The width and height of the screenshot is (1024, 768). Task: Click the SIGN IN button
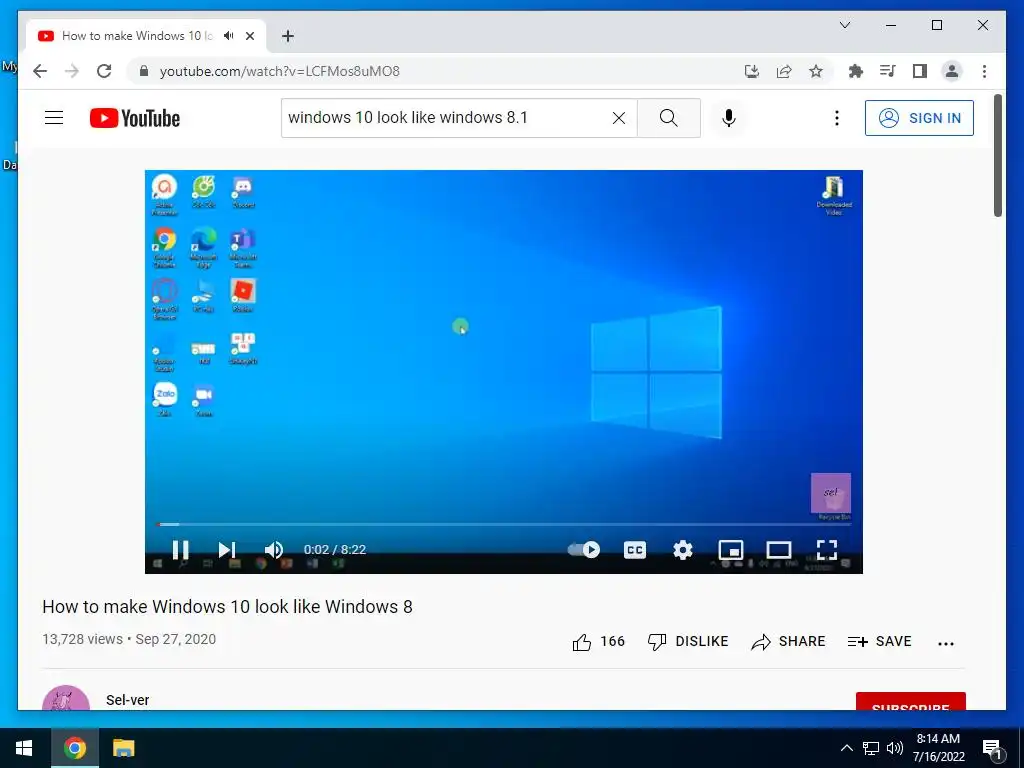pyautogui.click(x=919, y=118)
